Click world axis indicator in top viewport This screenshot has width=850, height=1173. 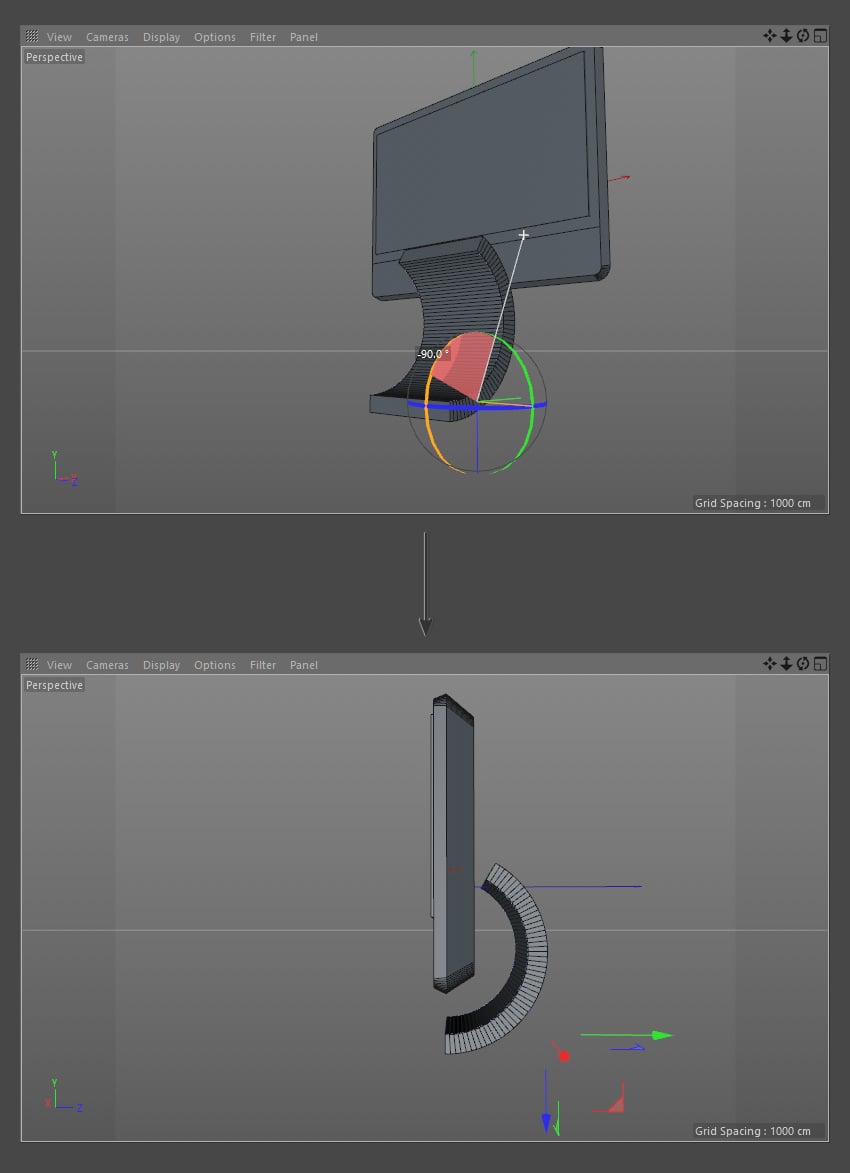coord(63,470)
